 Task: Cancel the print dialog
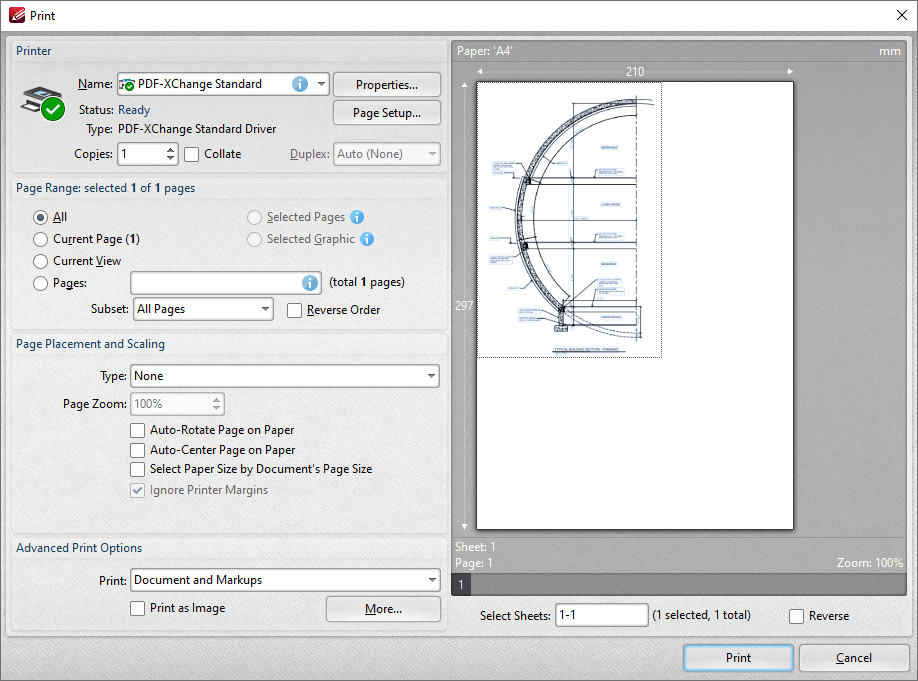[x=854, y=658]
